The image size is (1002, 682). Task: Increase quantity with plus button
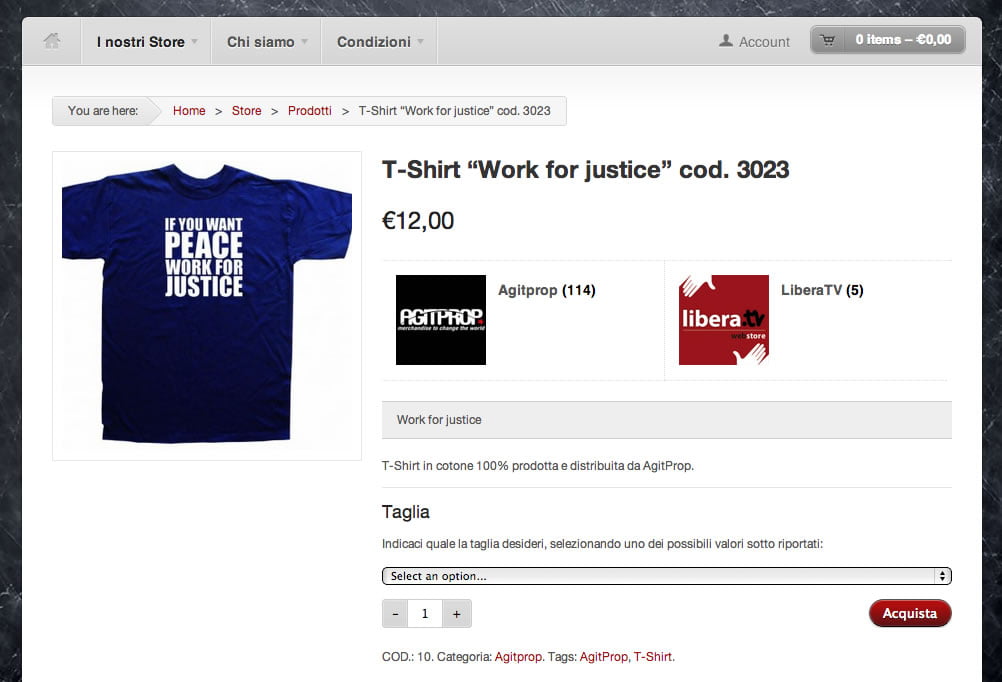point(456,614)
